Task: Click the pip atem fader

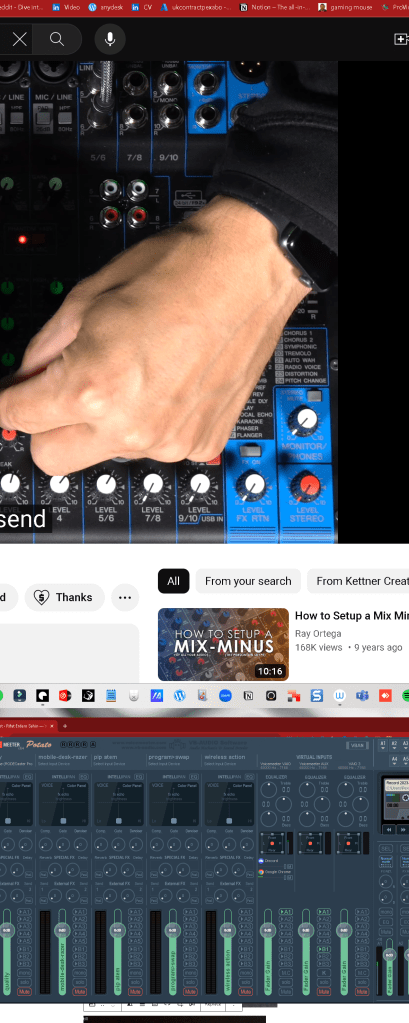Action: 117,930
